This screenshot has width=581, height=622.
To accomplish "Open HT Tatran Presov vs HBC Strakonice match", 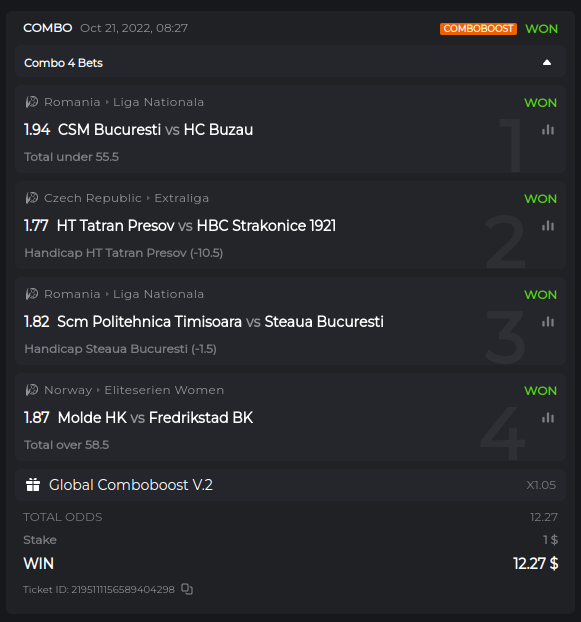I will coord(196,226).
